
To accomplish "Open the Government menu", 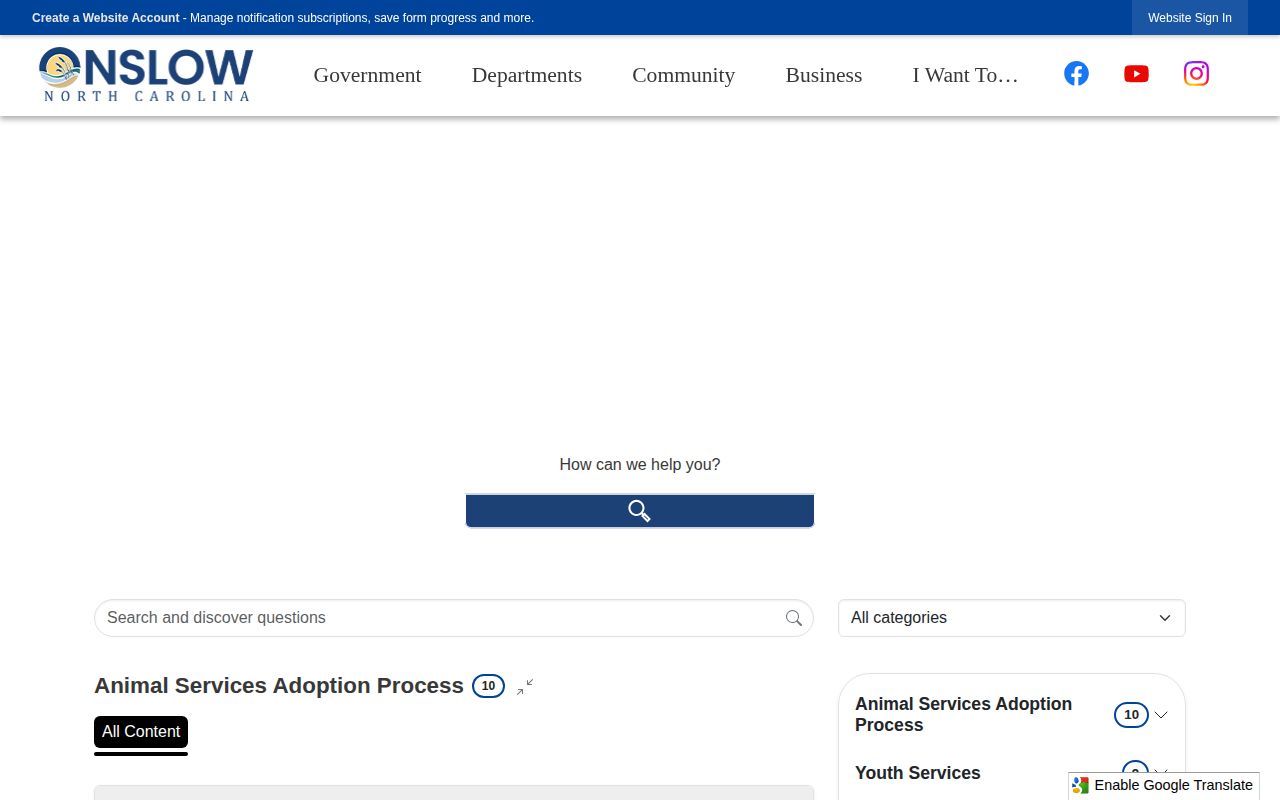I will click(368, 75).
